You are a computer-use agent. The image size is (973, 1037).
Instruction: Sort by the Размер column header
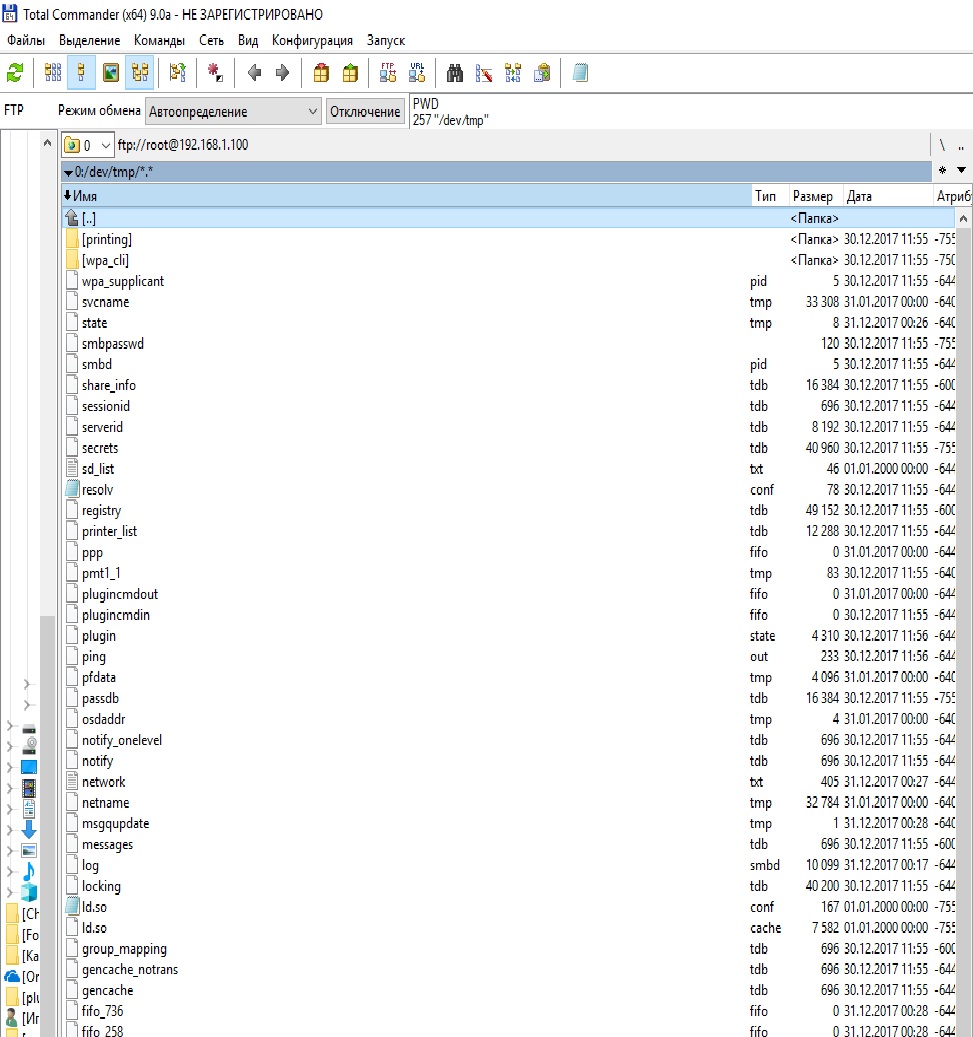[815, 196]
